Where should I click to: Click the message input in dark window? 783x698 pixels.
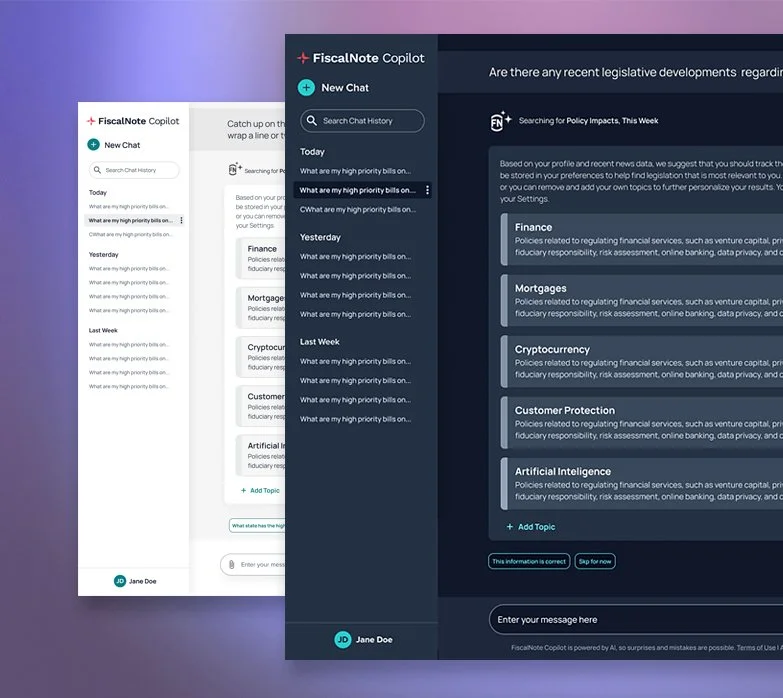coord(636,620)
